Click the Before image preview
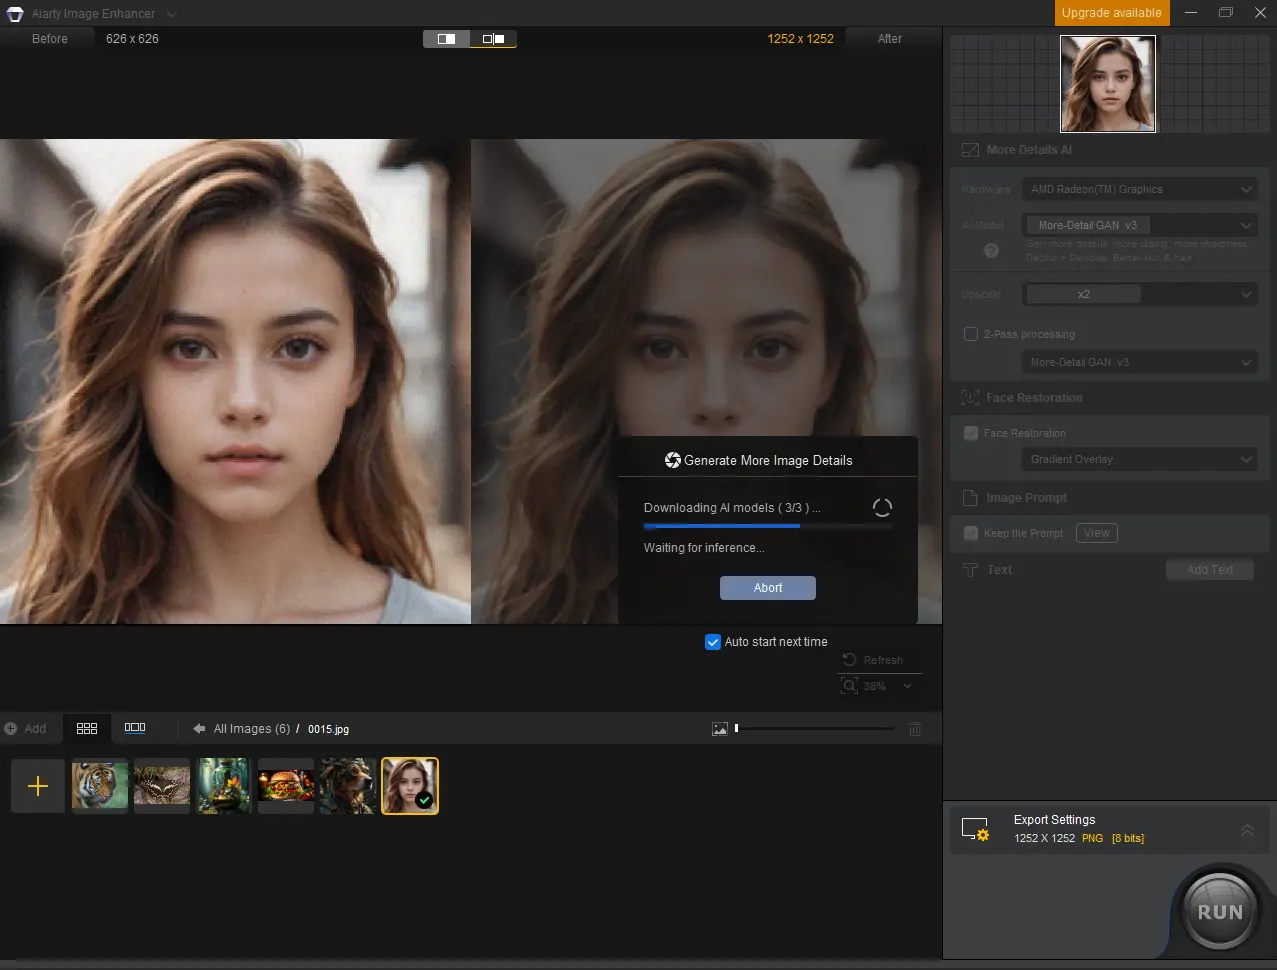Image resolution: width=1277 pixels, height=970 pixels. pyautogui.click(x=235, y=381)
